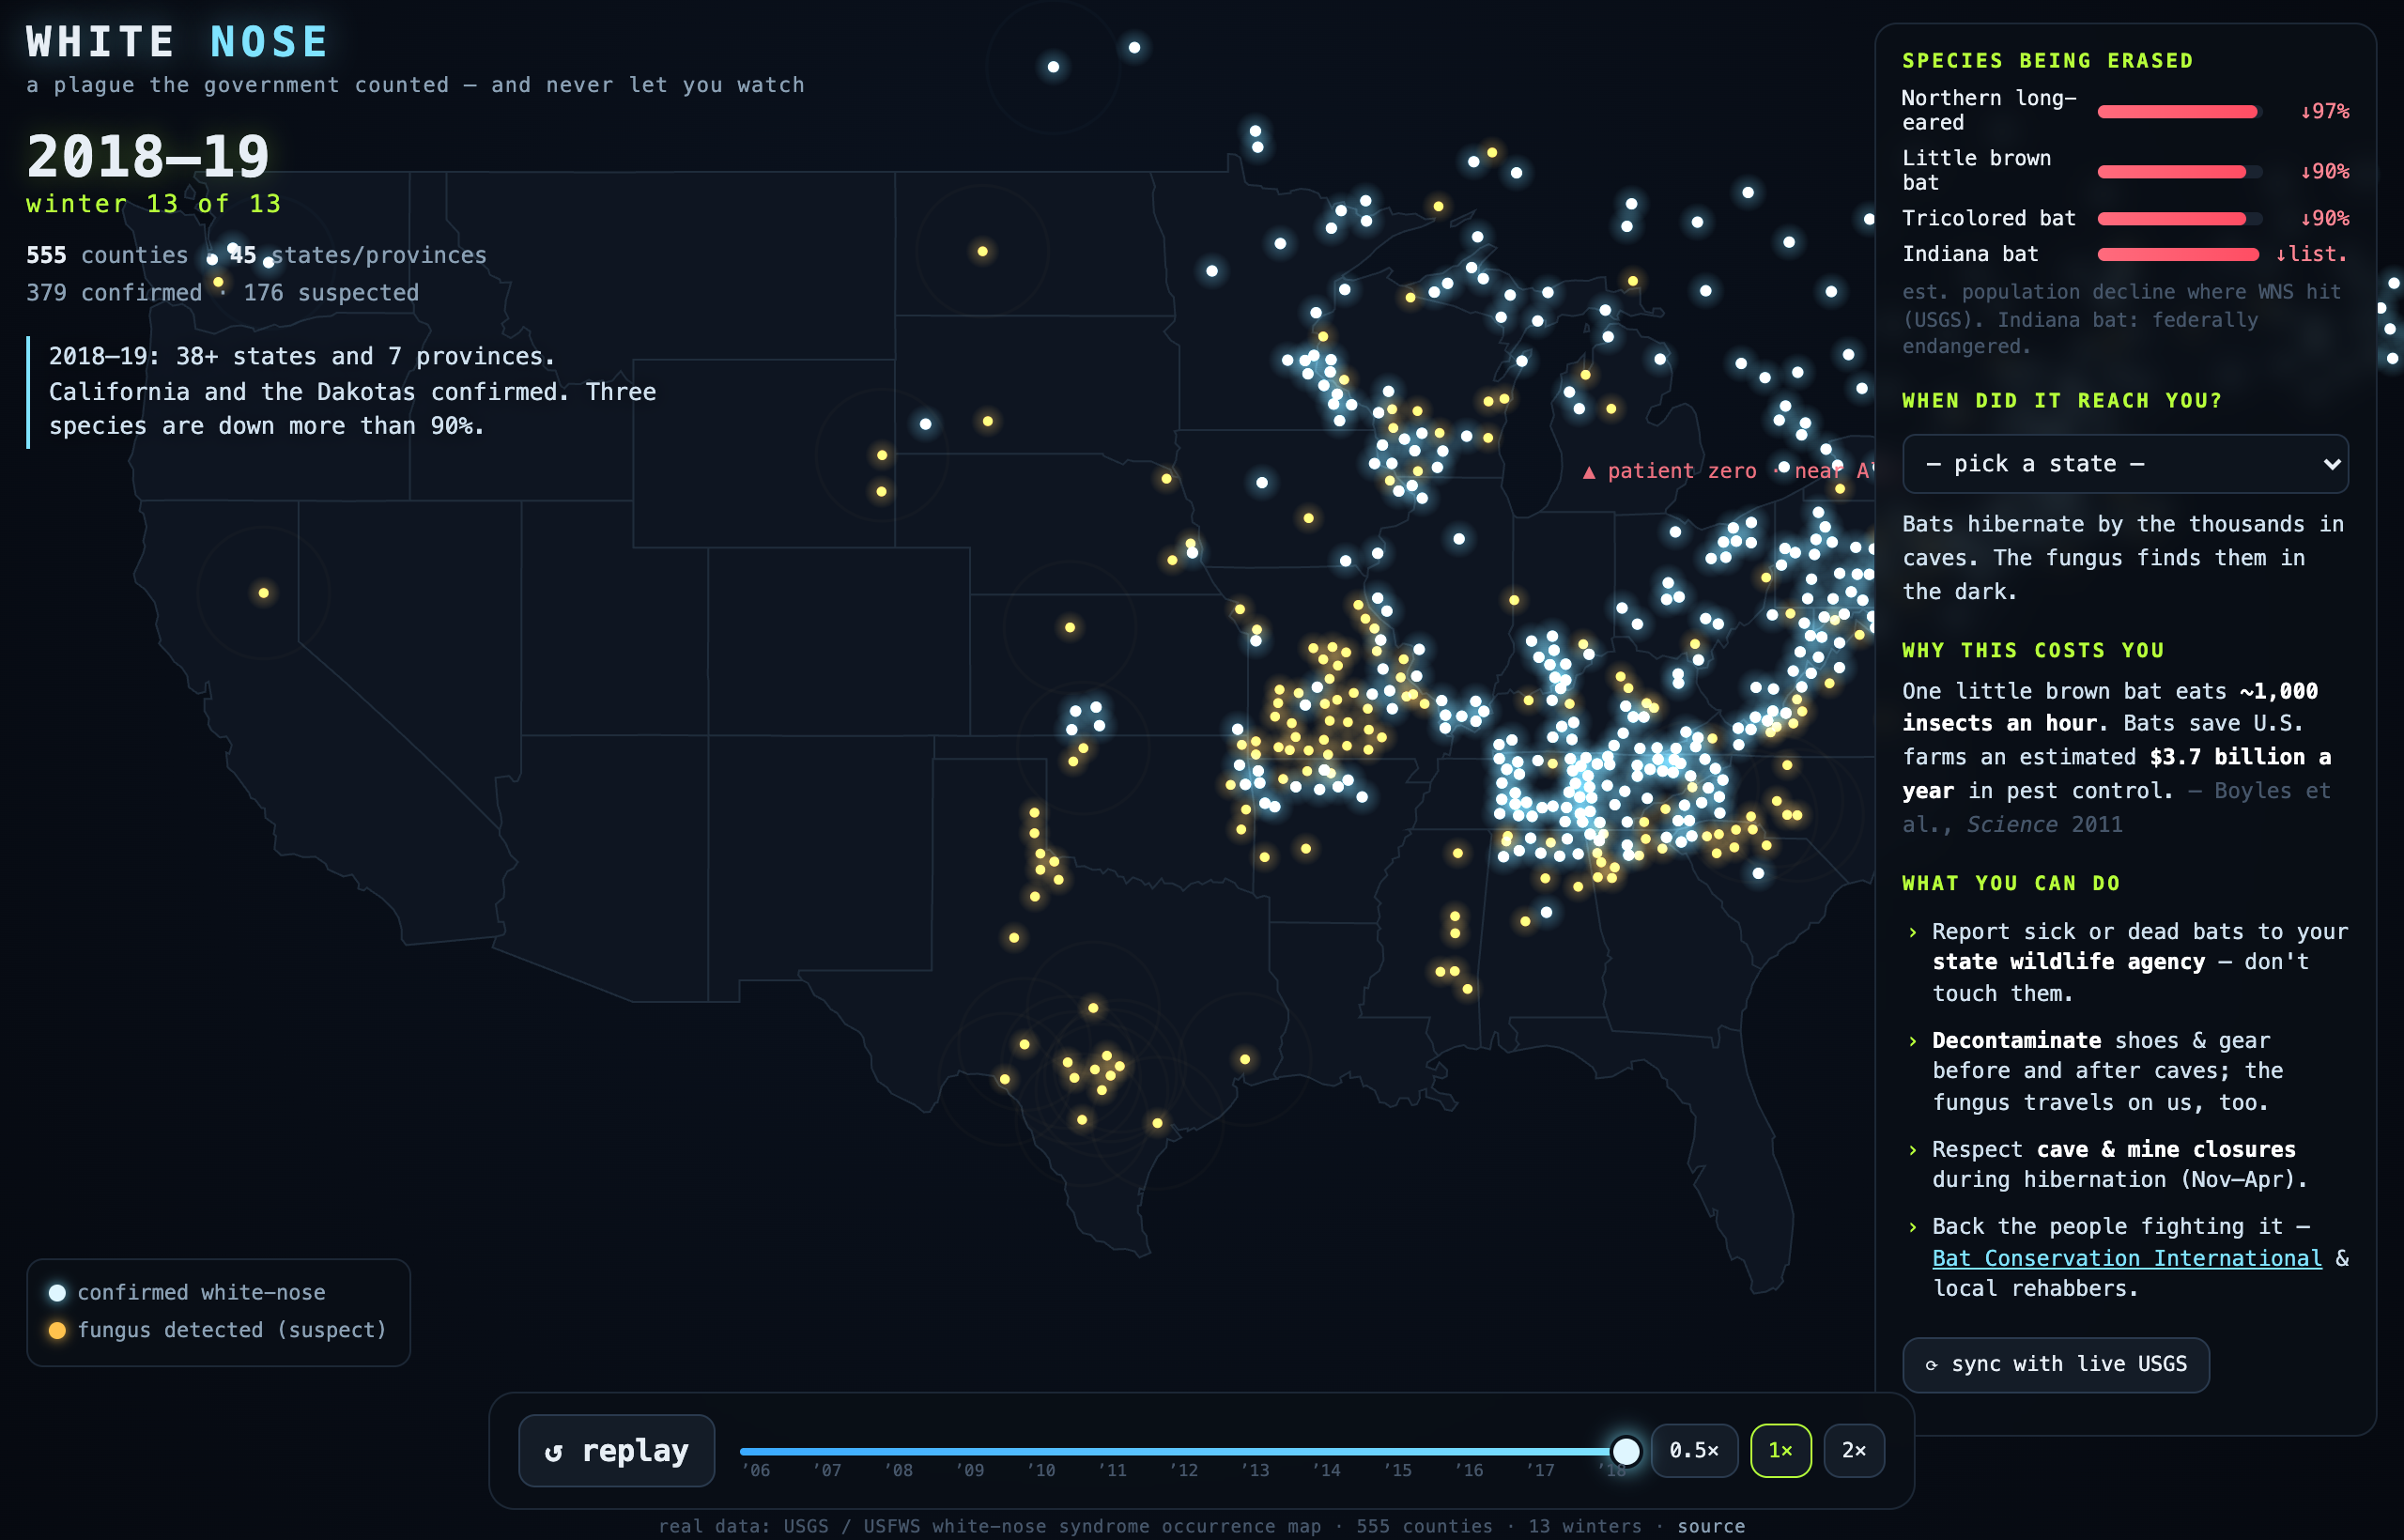This screenshot has height=1540, width=2404.
Task: Jump to the '12 timeline tick
Action: coord(1184,1470)
